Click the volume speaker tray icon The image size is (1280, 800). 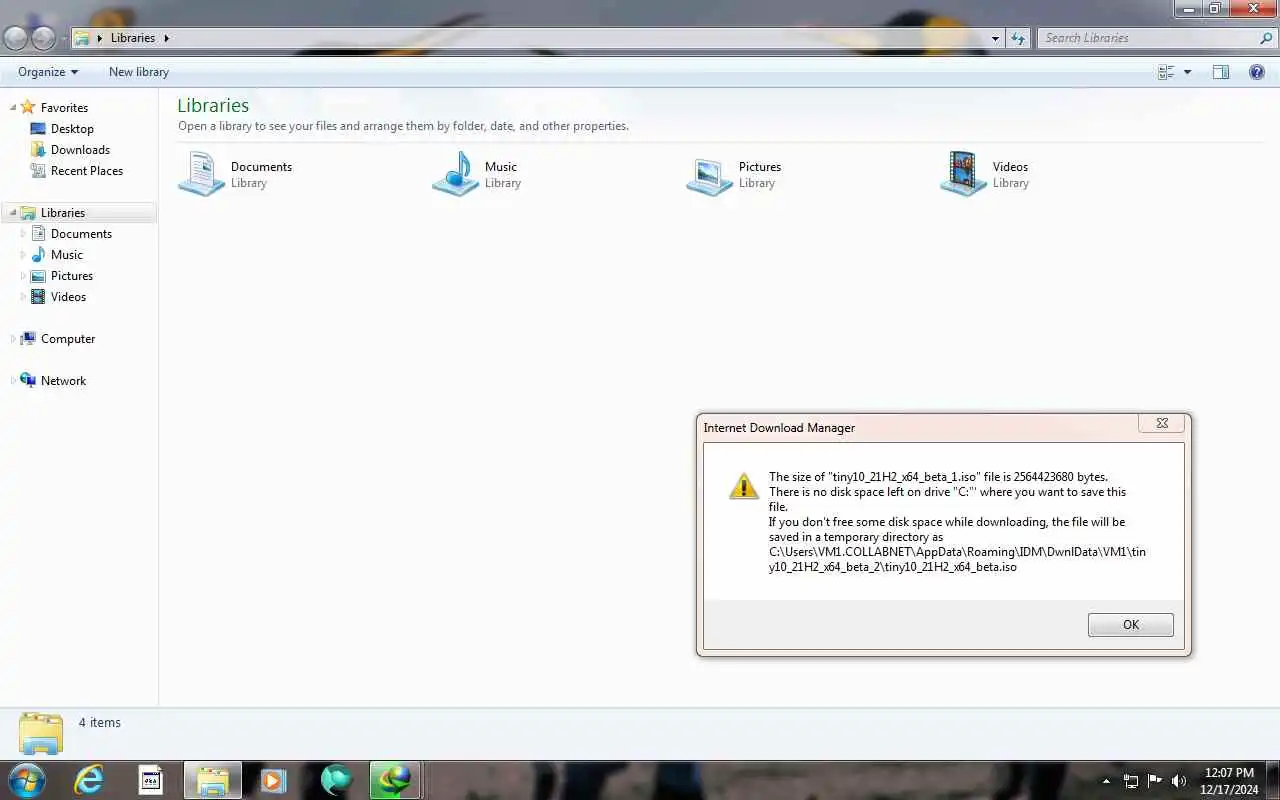tap(1179, 781)
